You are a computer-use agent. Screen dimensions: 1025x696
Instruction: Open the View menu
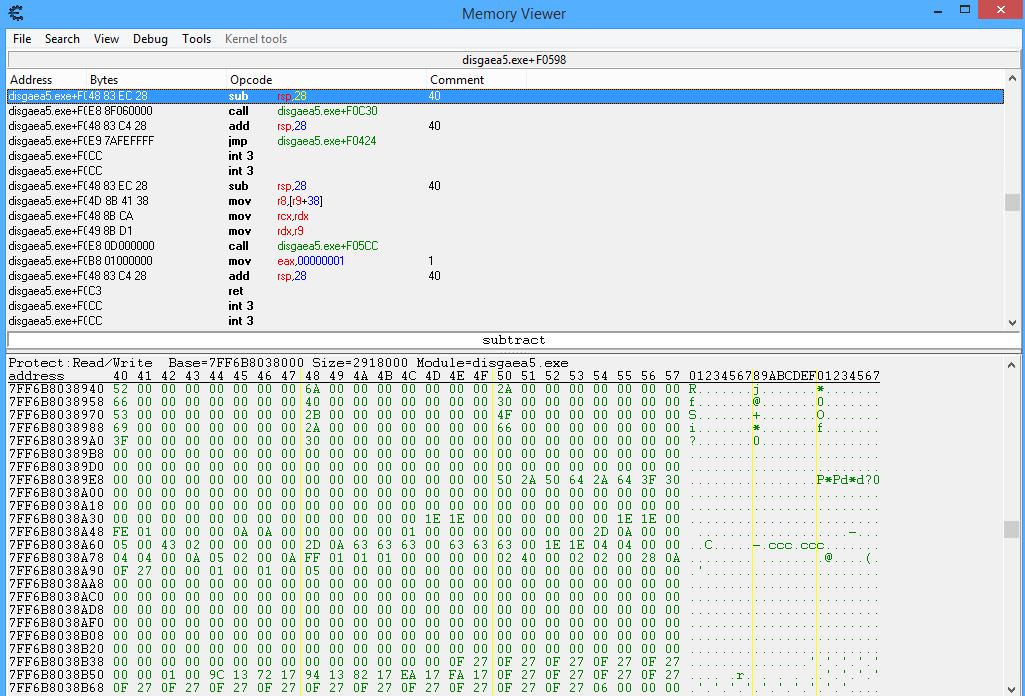[x=106, y=39]
